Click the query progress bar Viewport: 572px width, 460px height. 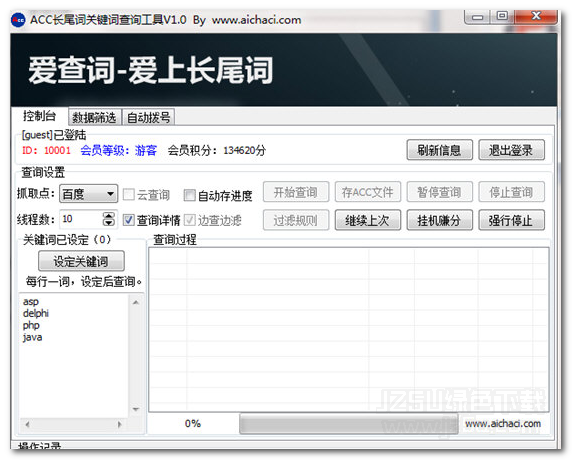tap(349, 424)
